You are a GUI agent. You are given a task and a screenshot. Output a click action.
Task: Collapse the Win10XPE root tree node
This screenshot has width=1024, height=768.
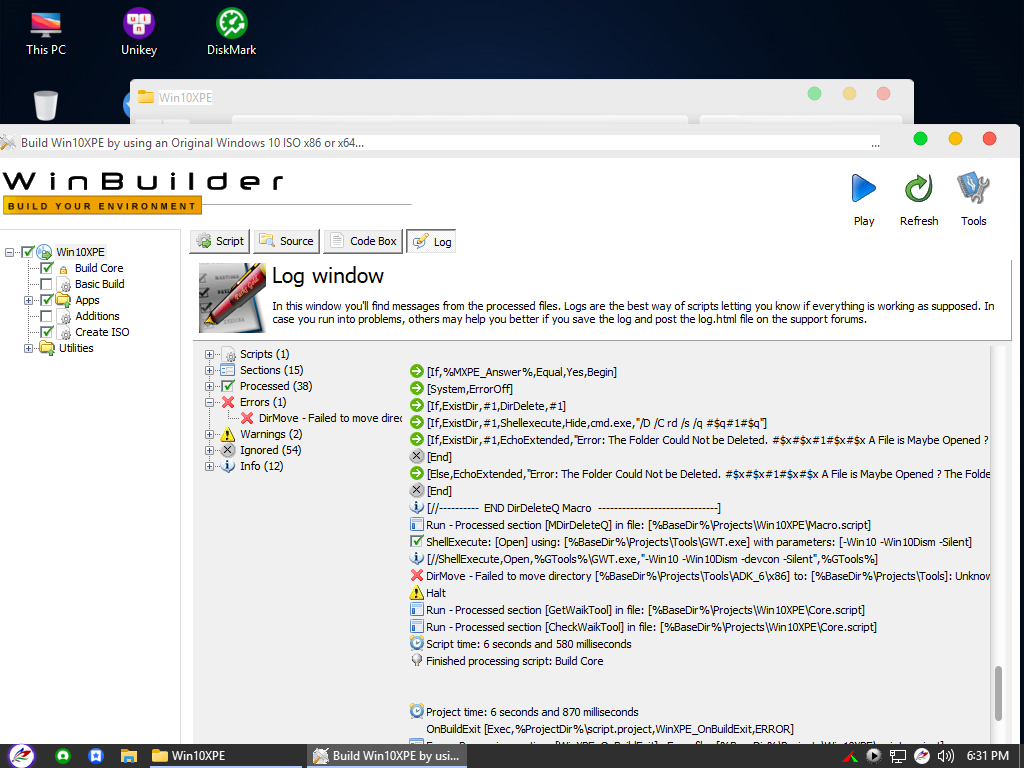[9, 252]
